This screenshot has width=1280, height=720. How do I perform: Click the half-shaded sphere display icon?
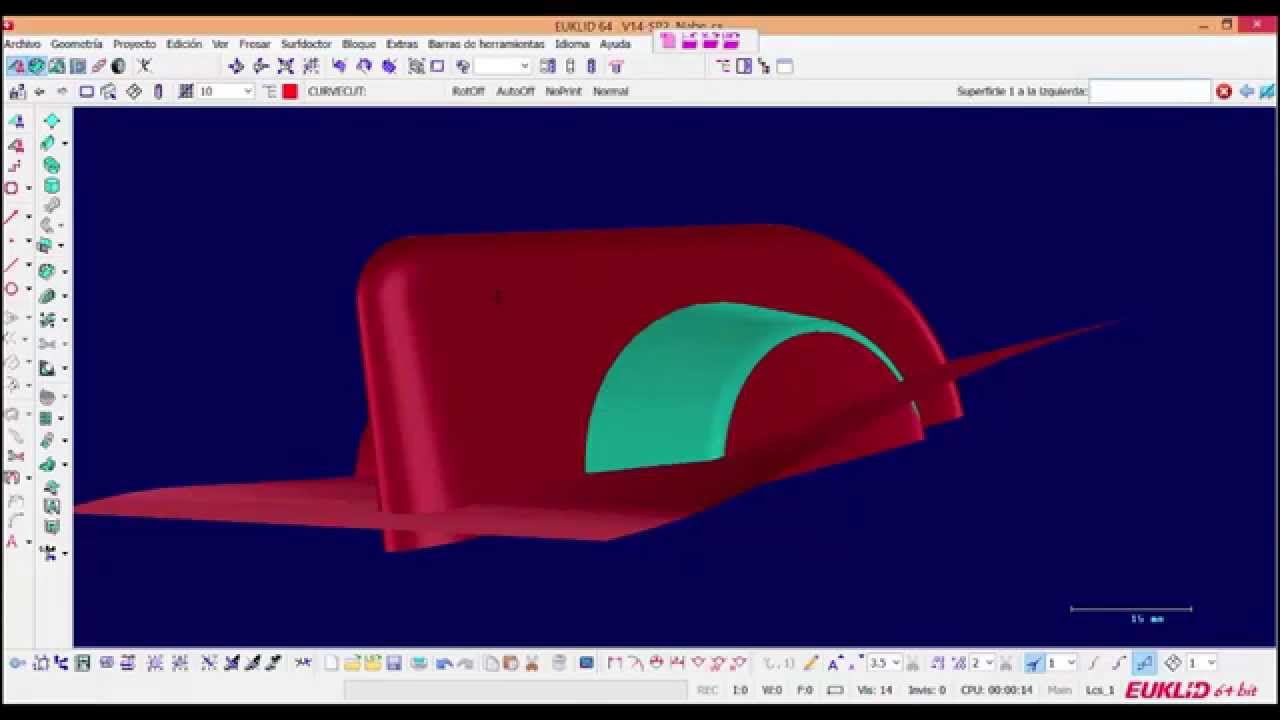point(119,66)
